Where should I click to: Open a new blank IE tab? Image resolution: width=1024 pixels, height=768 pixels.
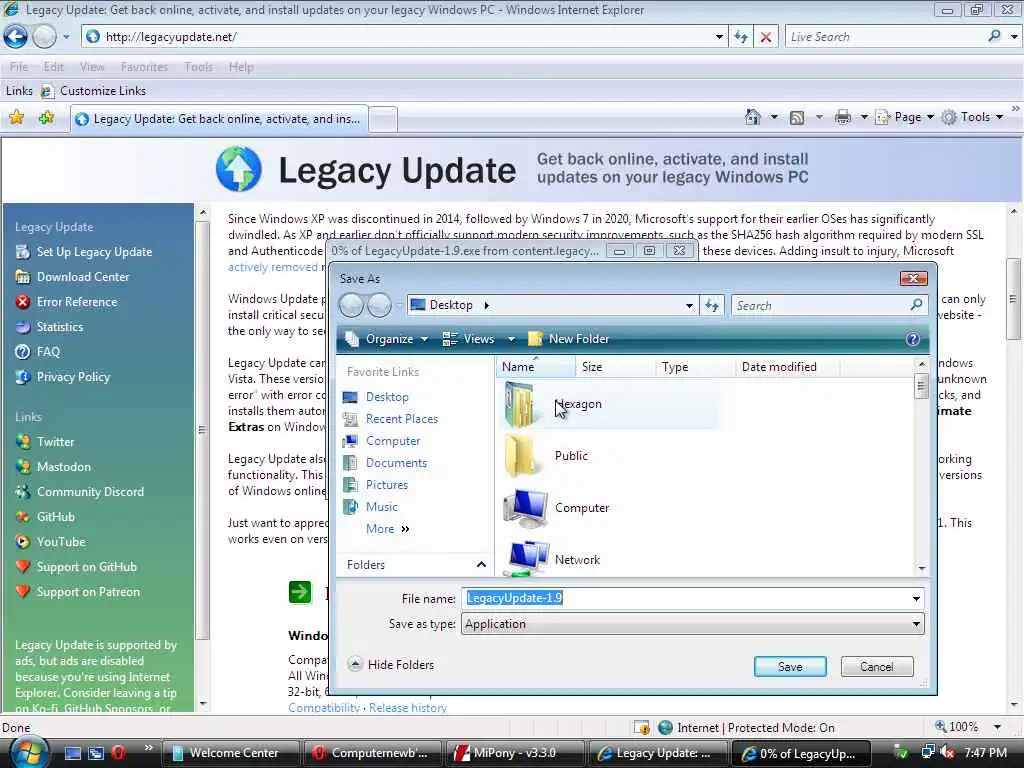[383, 120]
